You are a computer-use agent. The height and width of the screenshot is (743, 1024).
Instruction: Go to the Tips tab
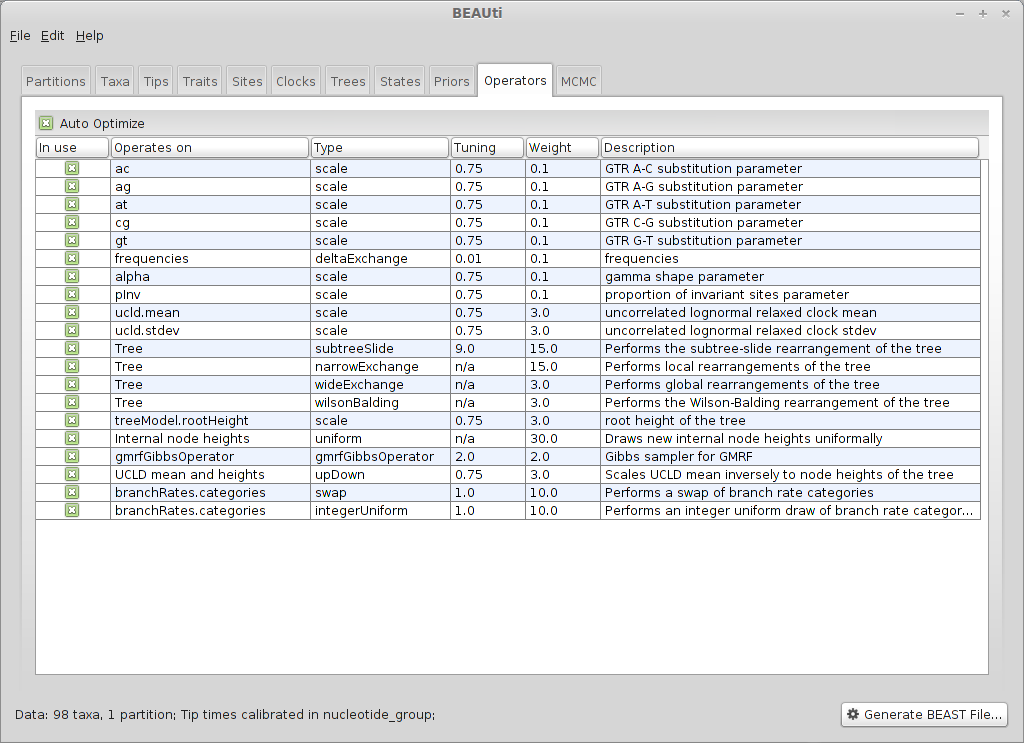156,82
